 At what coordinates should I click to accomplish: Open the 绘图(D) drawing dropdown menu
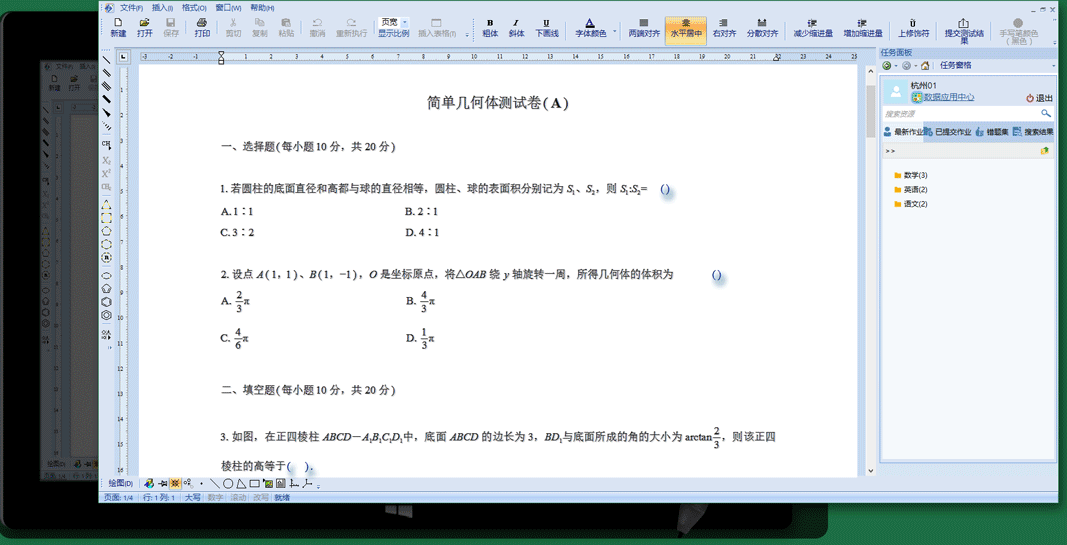(121, 484)
